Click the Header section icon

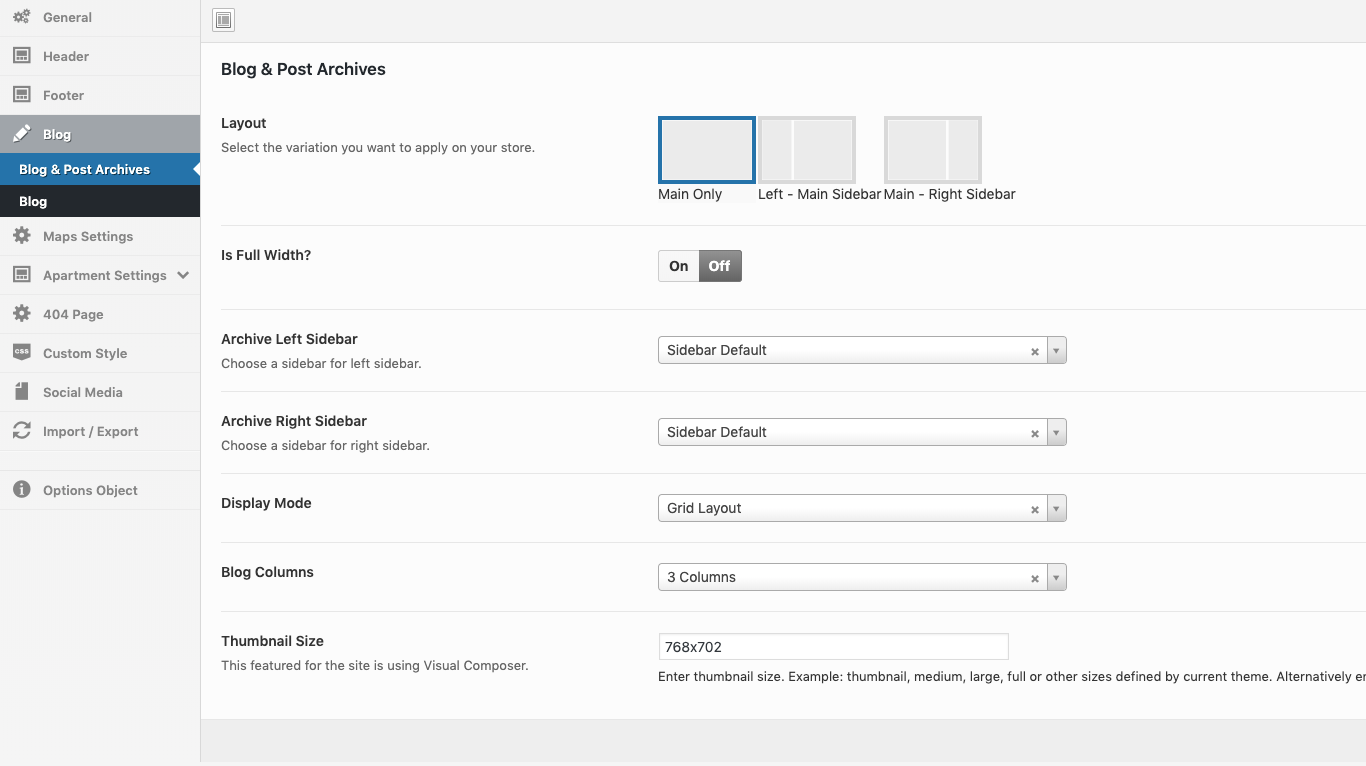(x=21, y=56)
